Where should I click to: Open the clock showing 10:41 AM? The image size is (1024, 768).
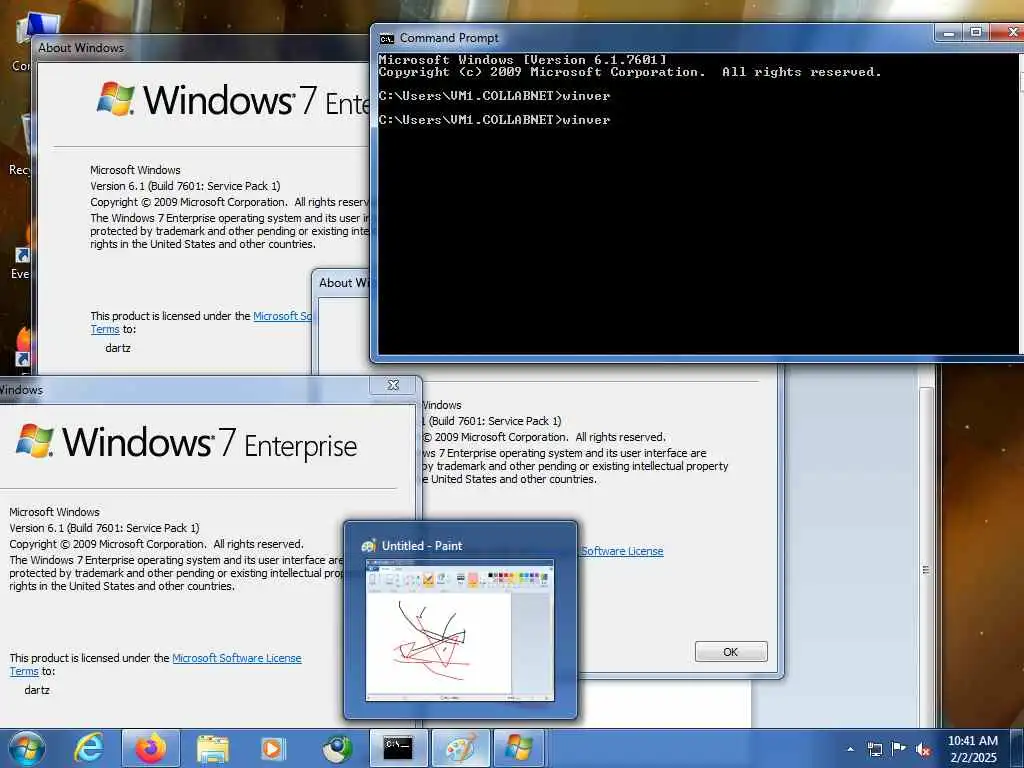(x=973, y=748)
